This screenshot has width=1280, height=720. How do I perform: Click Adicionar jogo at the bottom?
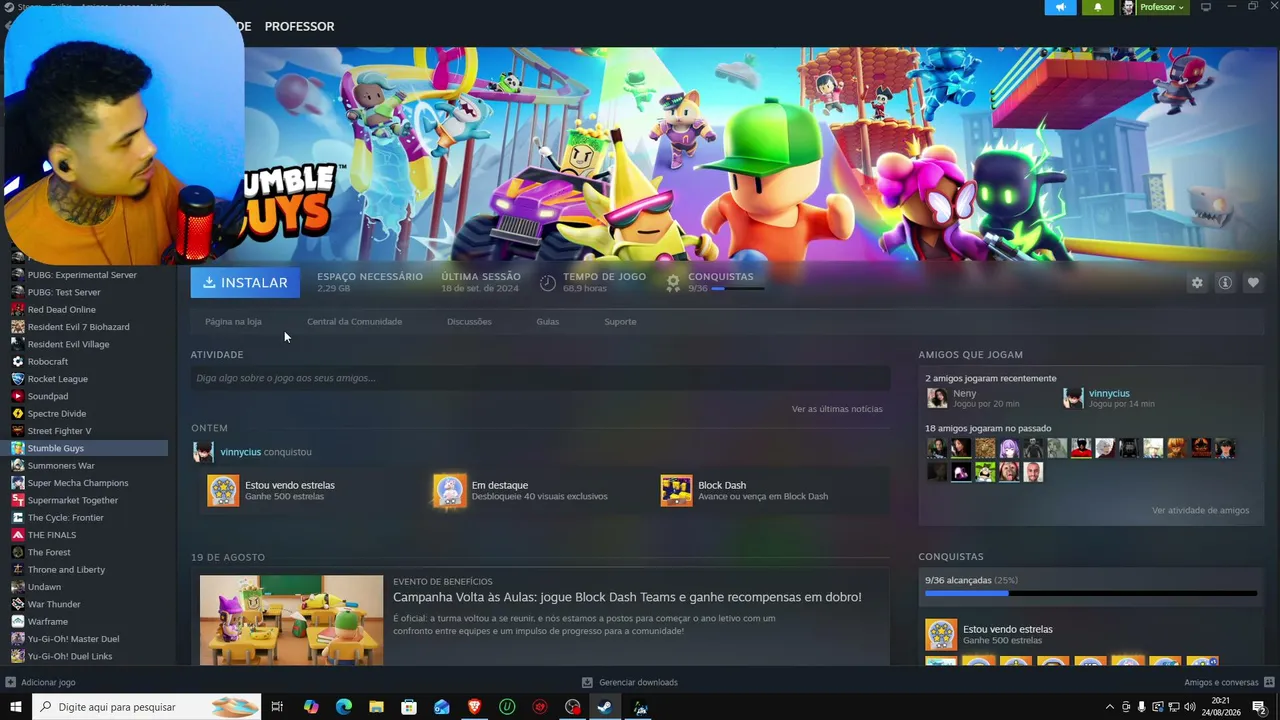48,682
